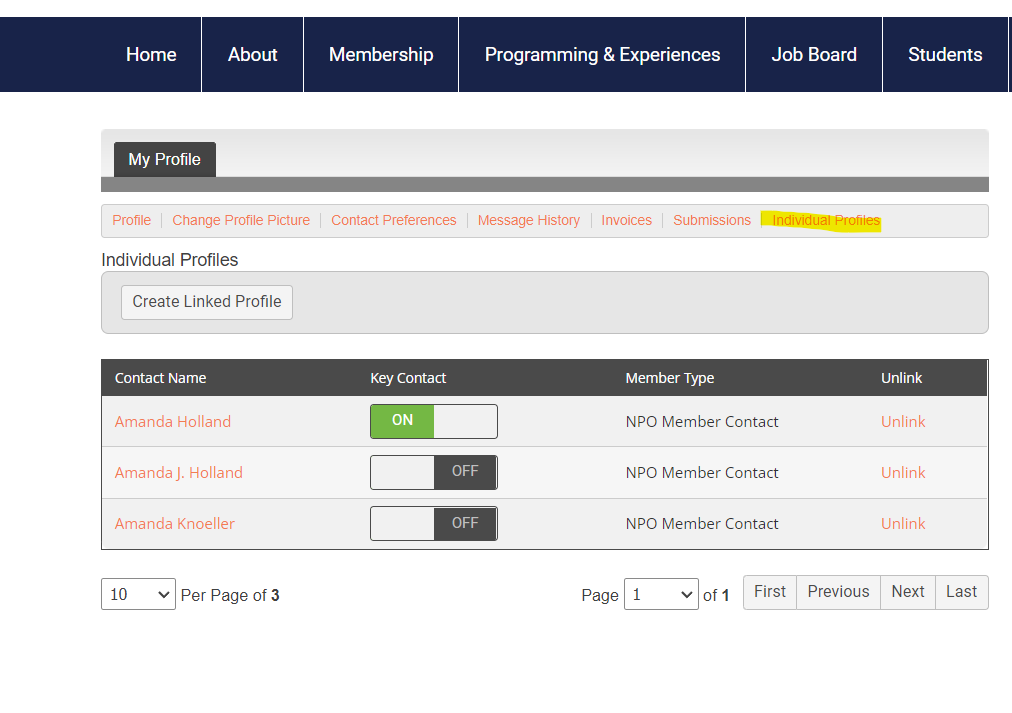The height and width of the screenshot is (713, 1012).
Task: Open the Home navigation item
Action: [x=151, y=55]
